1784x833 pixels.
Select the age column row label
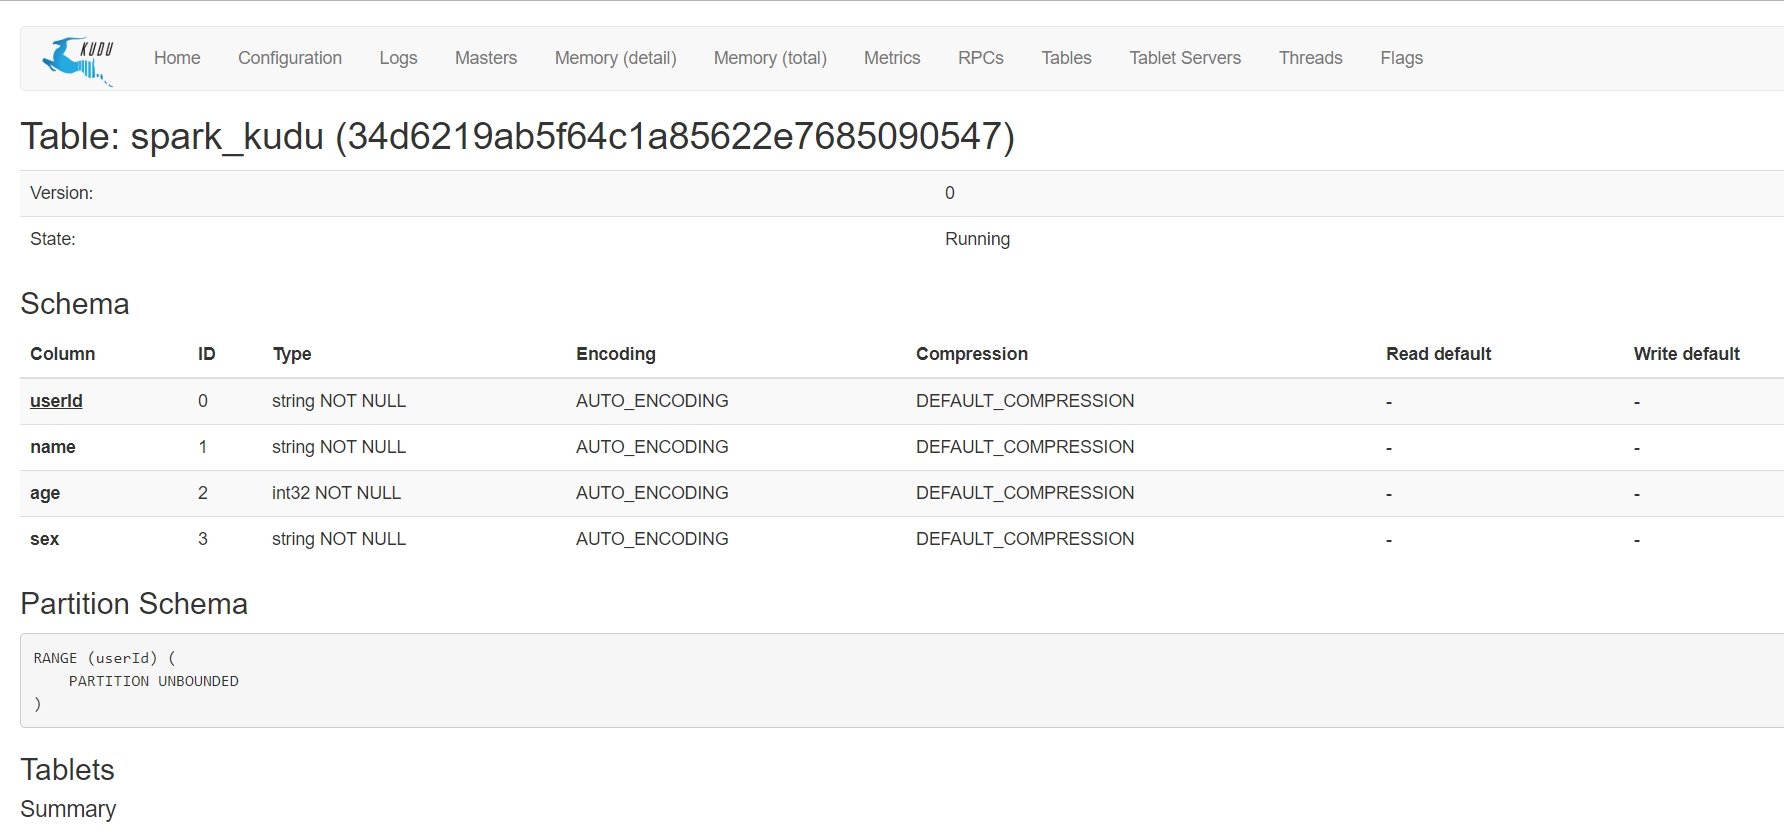click(45, 493)
